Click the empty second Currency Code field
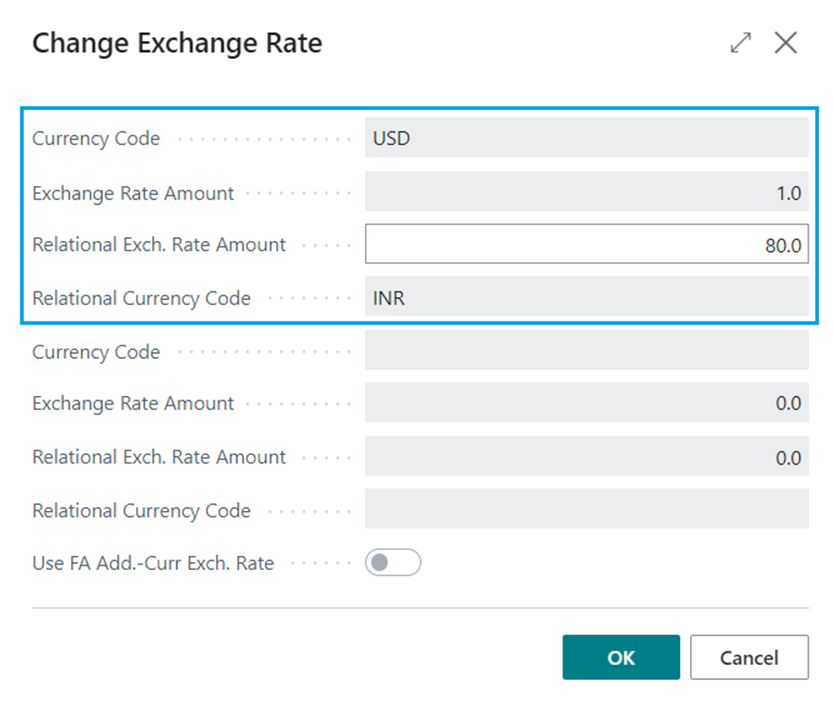 tap(587, 350)
